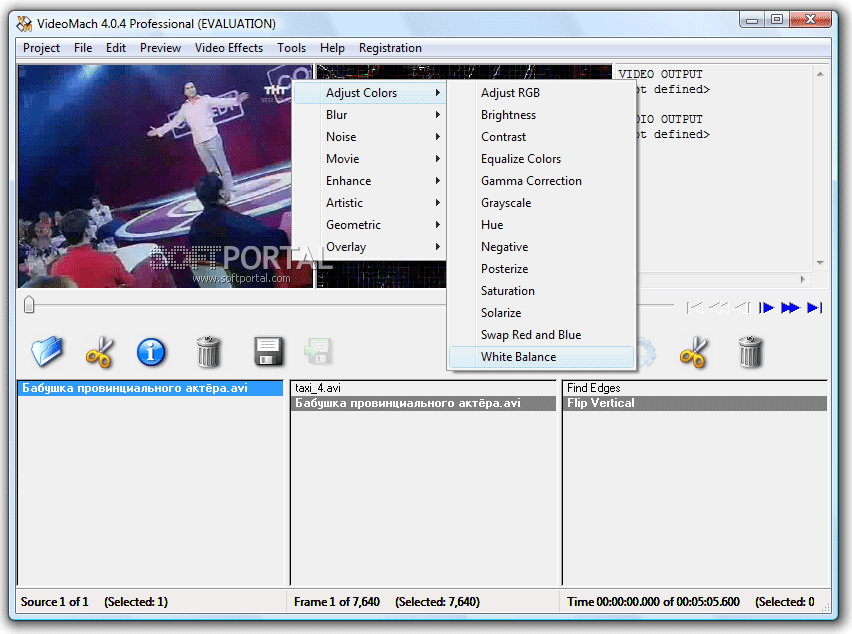Open the Tools menu
Image resolution: width=852 pixels, height=634 pixels.
point(291,48)
